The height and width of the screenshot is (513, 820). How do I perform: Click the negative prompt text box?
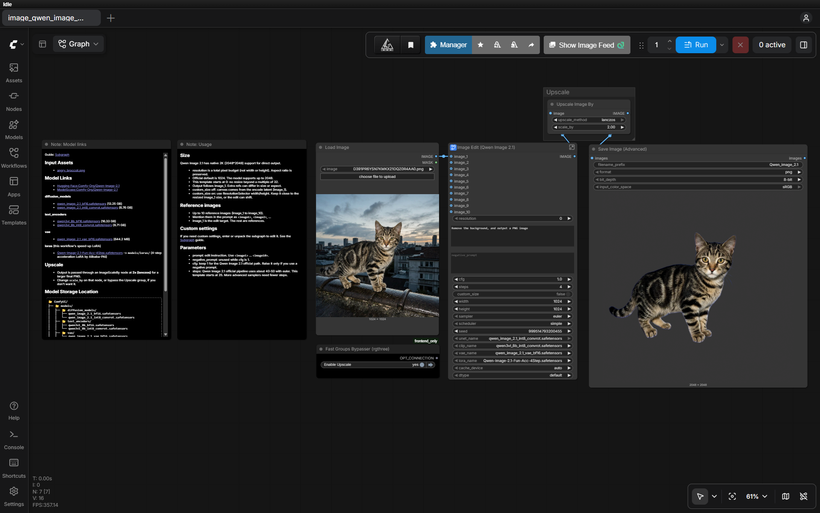click(512, 263)
